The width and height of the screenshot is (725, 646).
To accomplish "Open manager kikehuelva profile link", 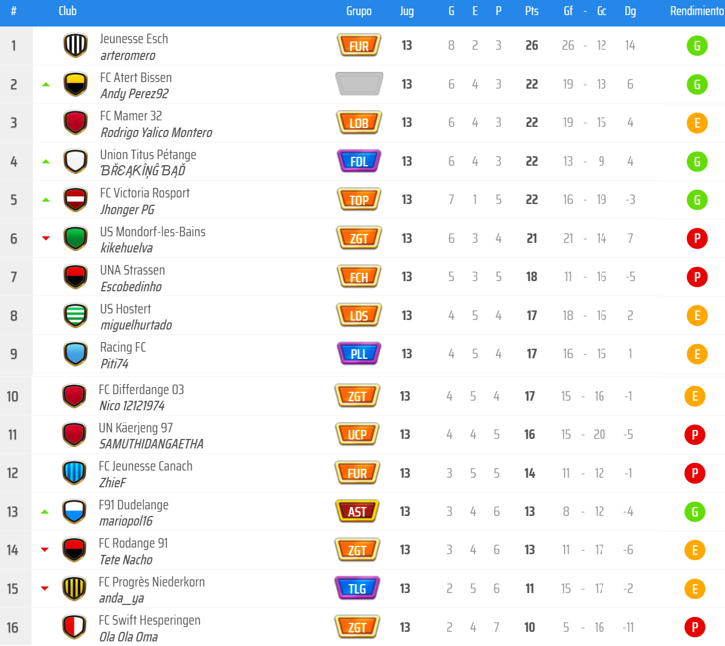I will (x=127, y=248).
